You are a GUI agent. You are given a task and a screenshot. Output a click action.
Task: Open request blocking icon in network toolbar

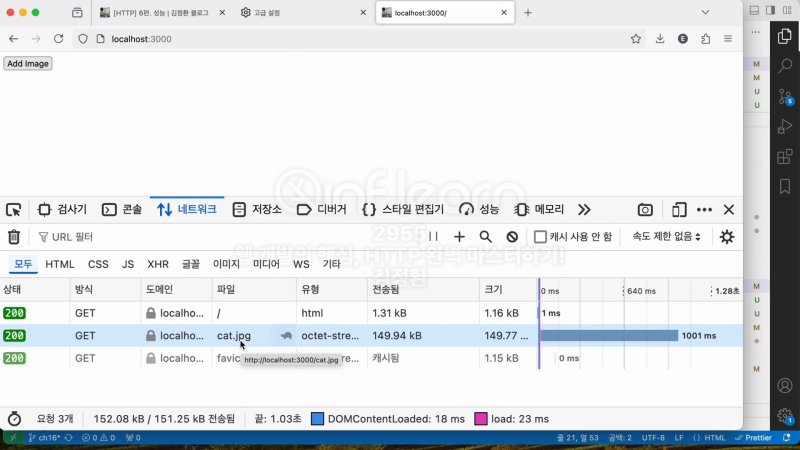[512, 237]
